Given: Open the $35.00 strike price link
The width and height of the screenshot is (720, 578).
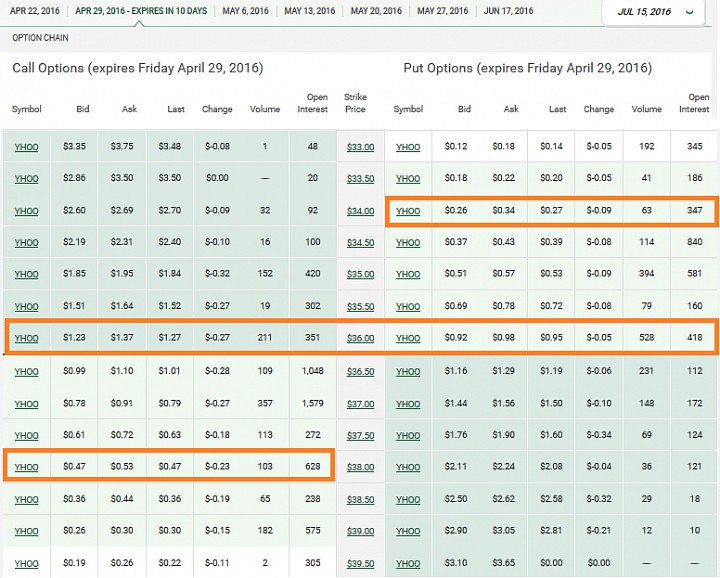Looking at the screenshot, I should pos(360,275).
